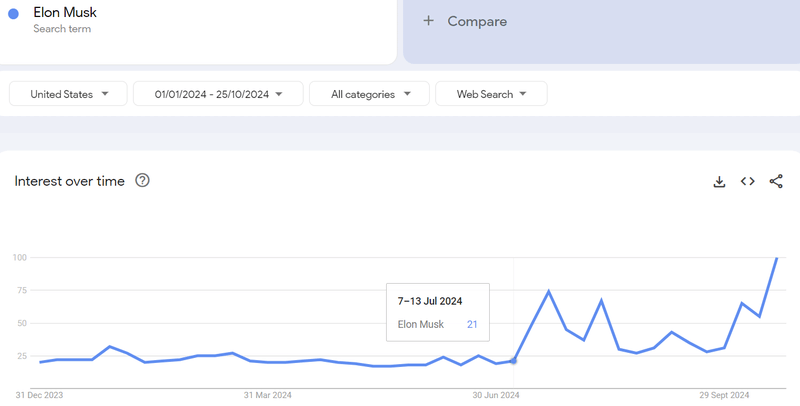Select the 7–13 Jul 2024 data point
Image resolution: width=800 pixels, height=406 pixels.
(x=514, y=360)
